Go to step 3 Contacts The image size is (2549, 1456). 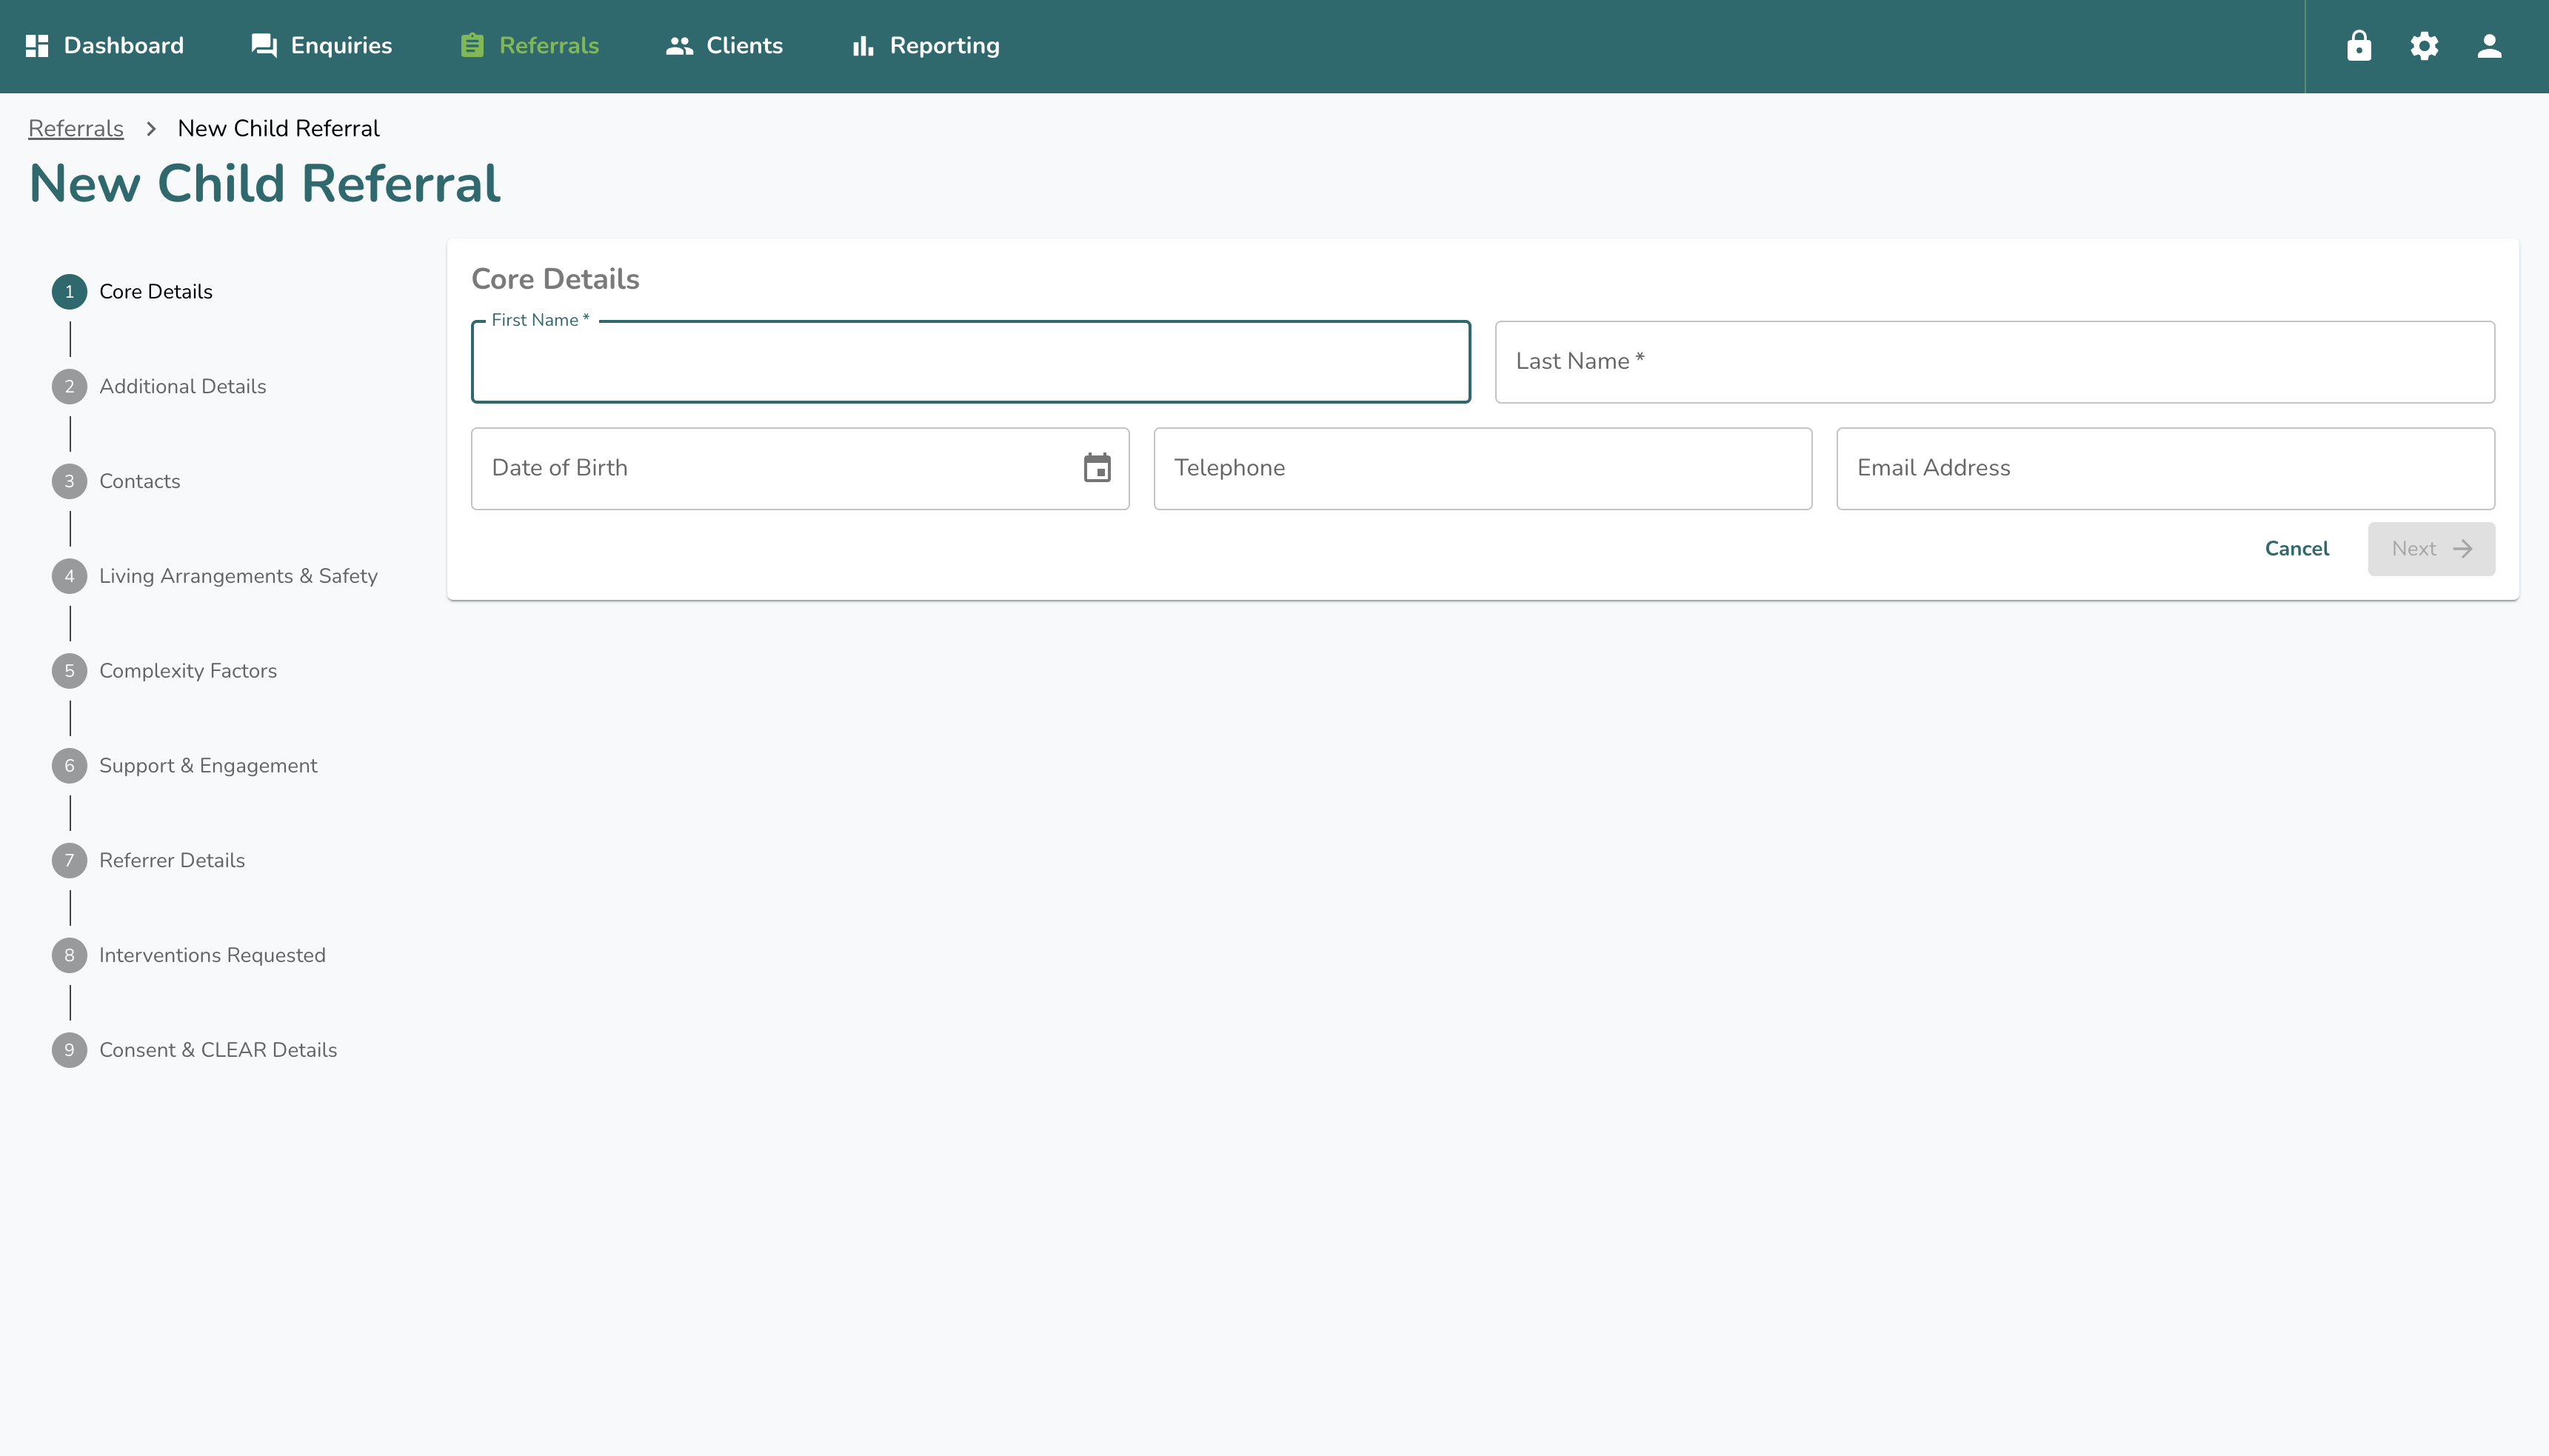coord(139,481)
